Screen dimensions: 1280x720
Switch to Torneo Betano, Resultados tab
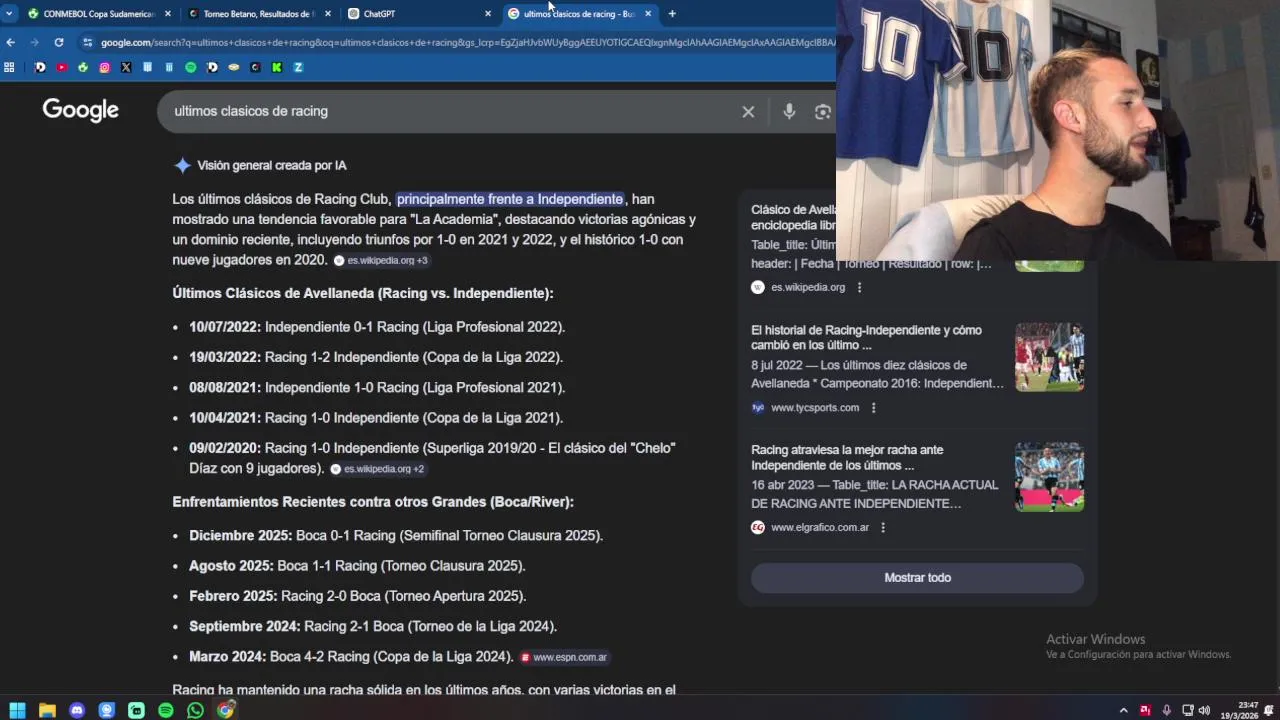coord(258,14)
